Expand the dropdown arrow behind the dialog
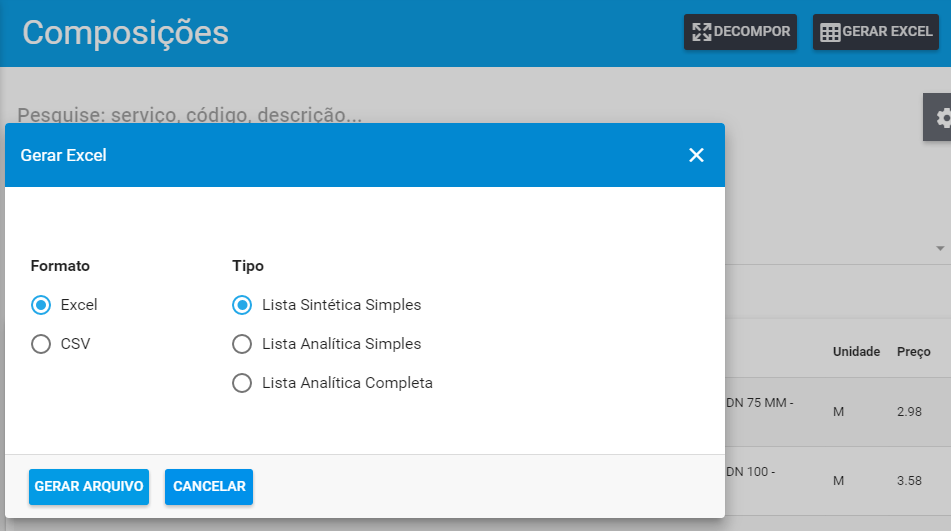The height and width of the screenshot is (531, 951). 940,249
